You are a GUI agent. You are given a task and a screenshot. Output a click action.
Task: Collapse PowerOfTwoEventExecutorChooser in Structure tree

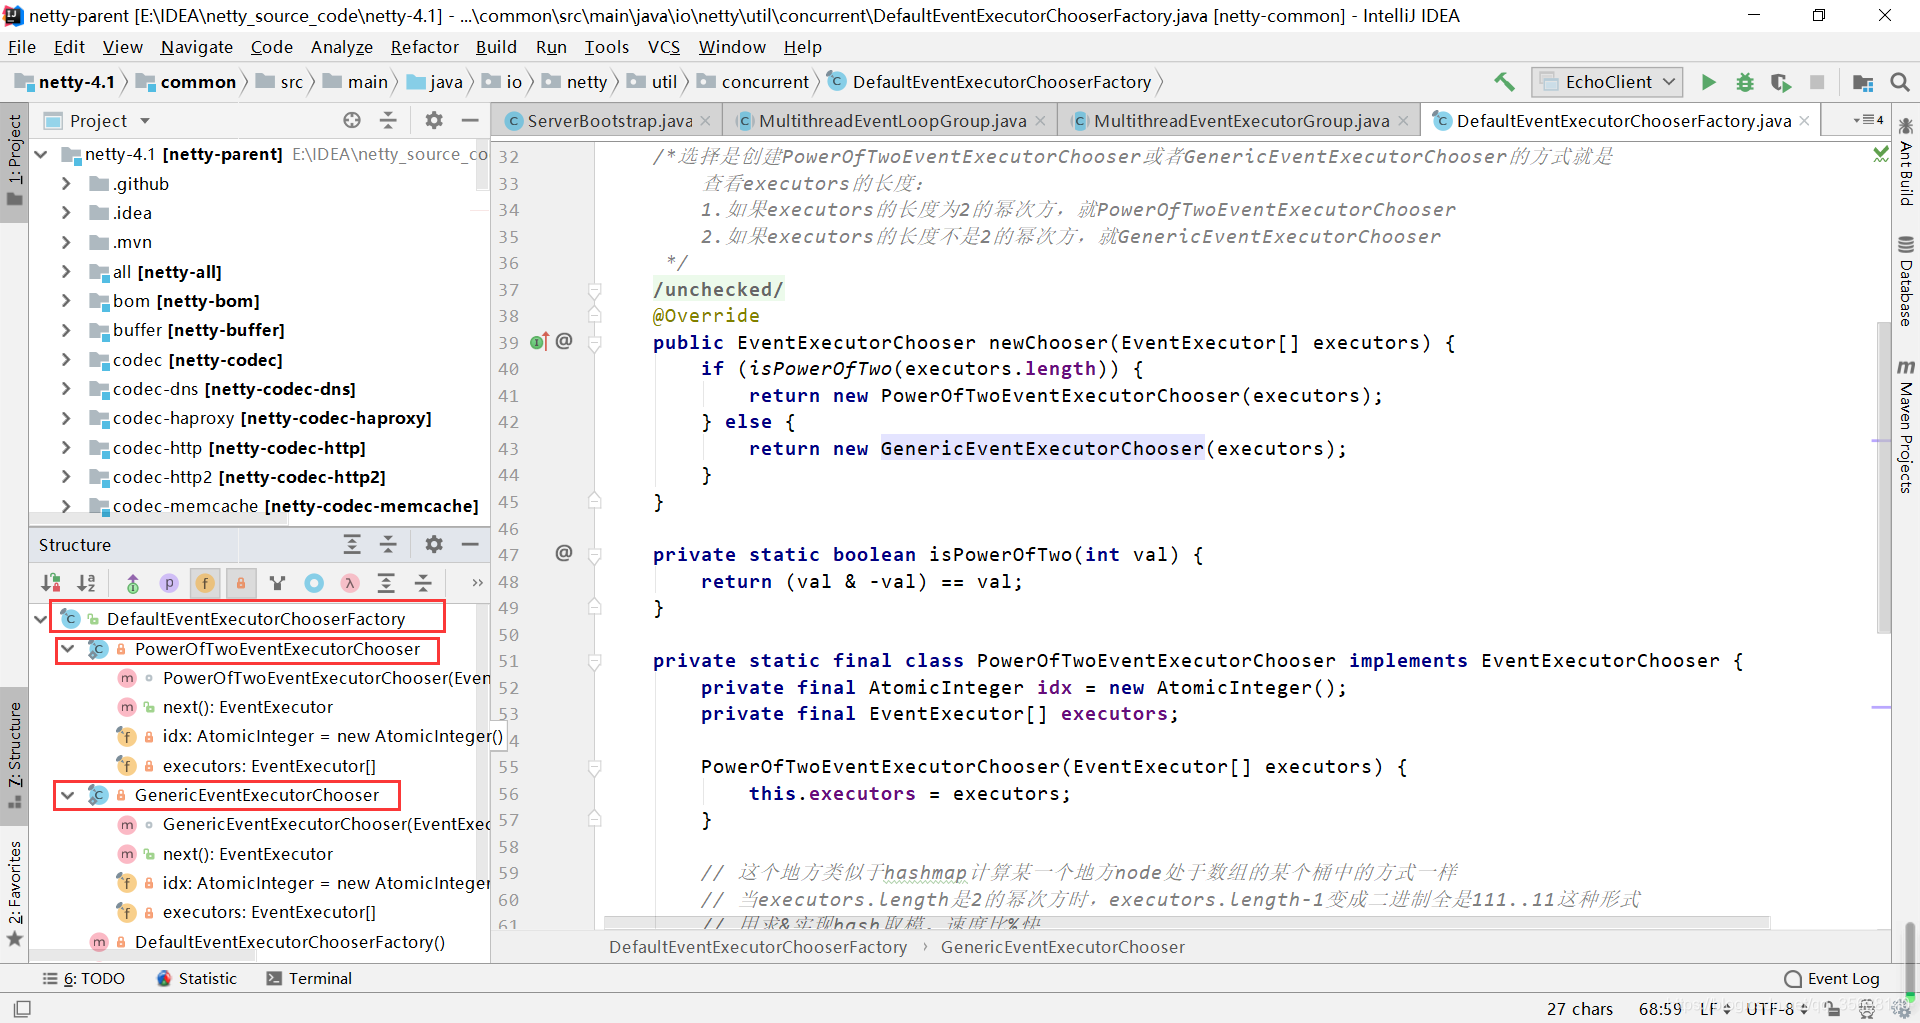click(x=68, y=649)
